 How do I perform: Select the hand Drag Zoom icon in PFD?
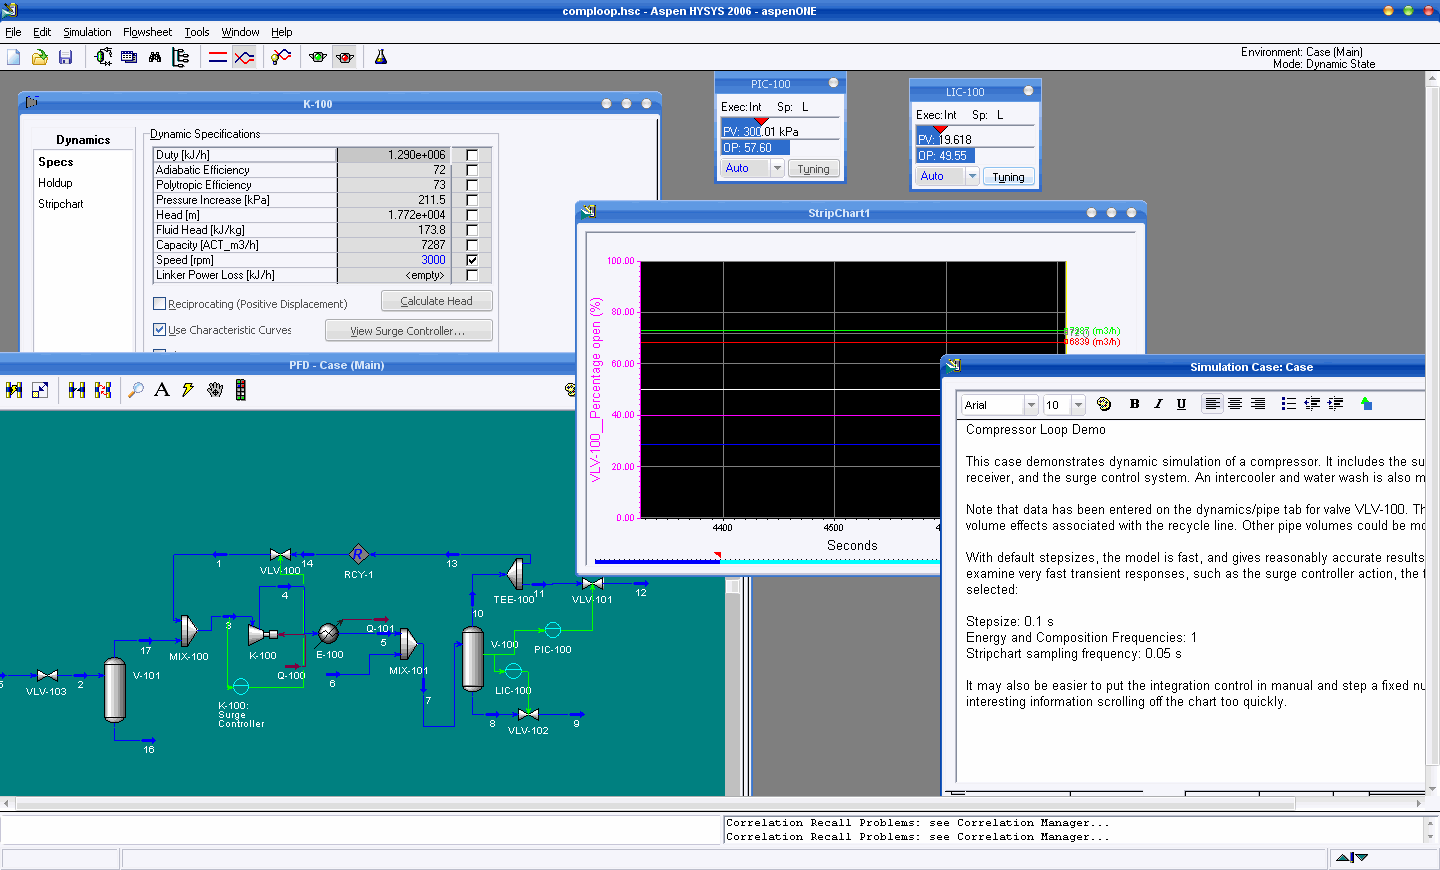(x=215, y=390)
